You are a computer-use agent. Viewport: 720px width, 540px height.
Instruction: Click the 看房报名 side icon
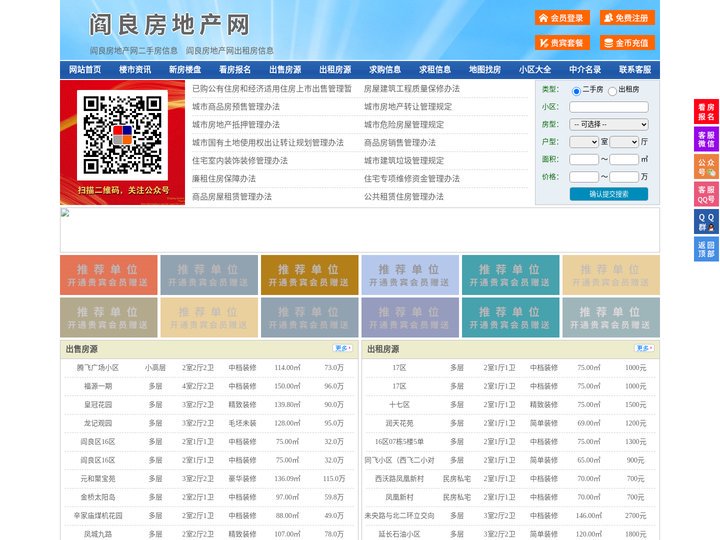(x=706, y=112)
